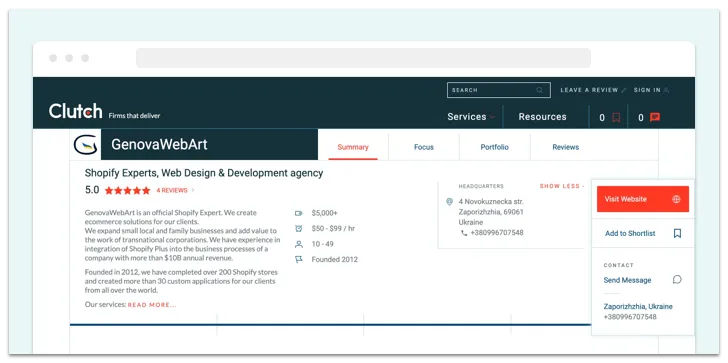Click the Shopify Experts agency headline
The height and width of the screenshot is (363, 728).
(x=204, y=173)
